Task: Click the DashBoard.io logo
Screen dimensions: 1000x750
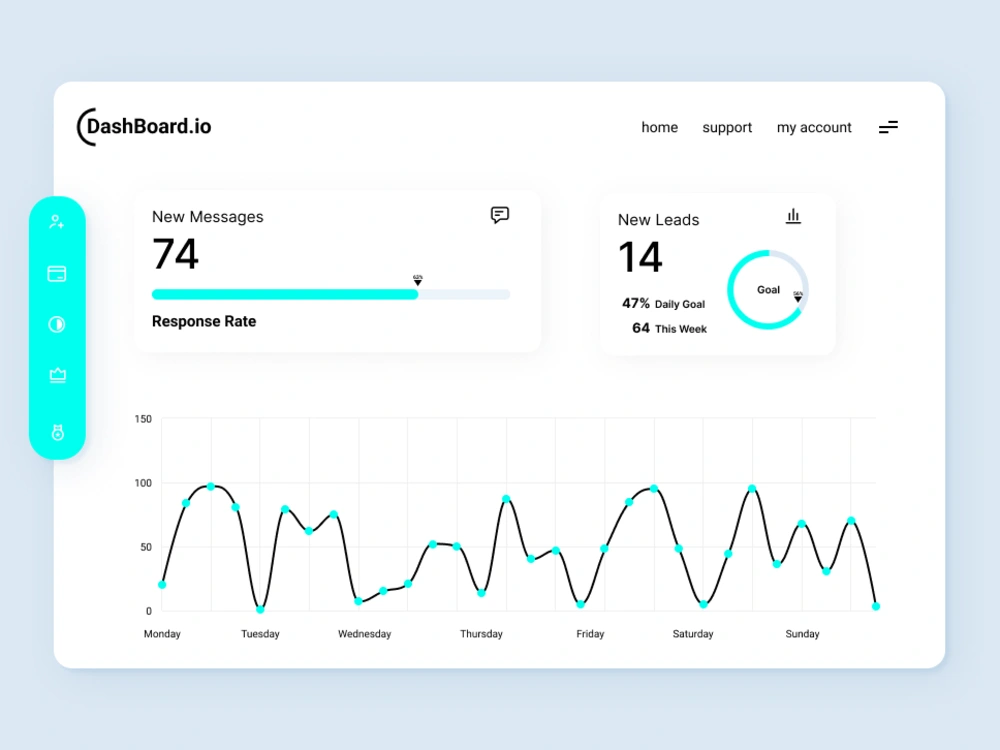Action: click(144, 126)
